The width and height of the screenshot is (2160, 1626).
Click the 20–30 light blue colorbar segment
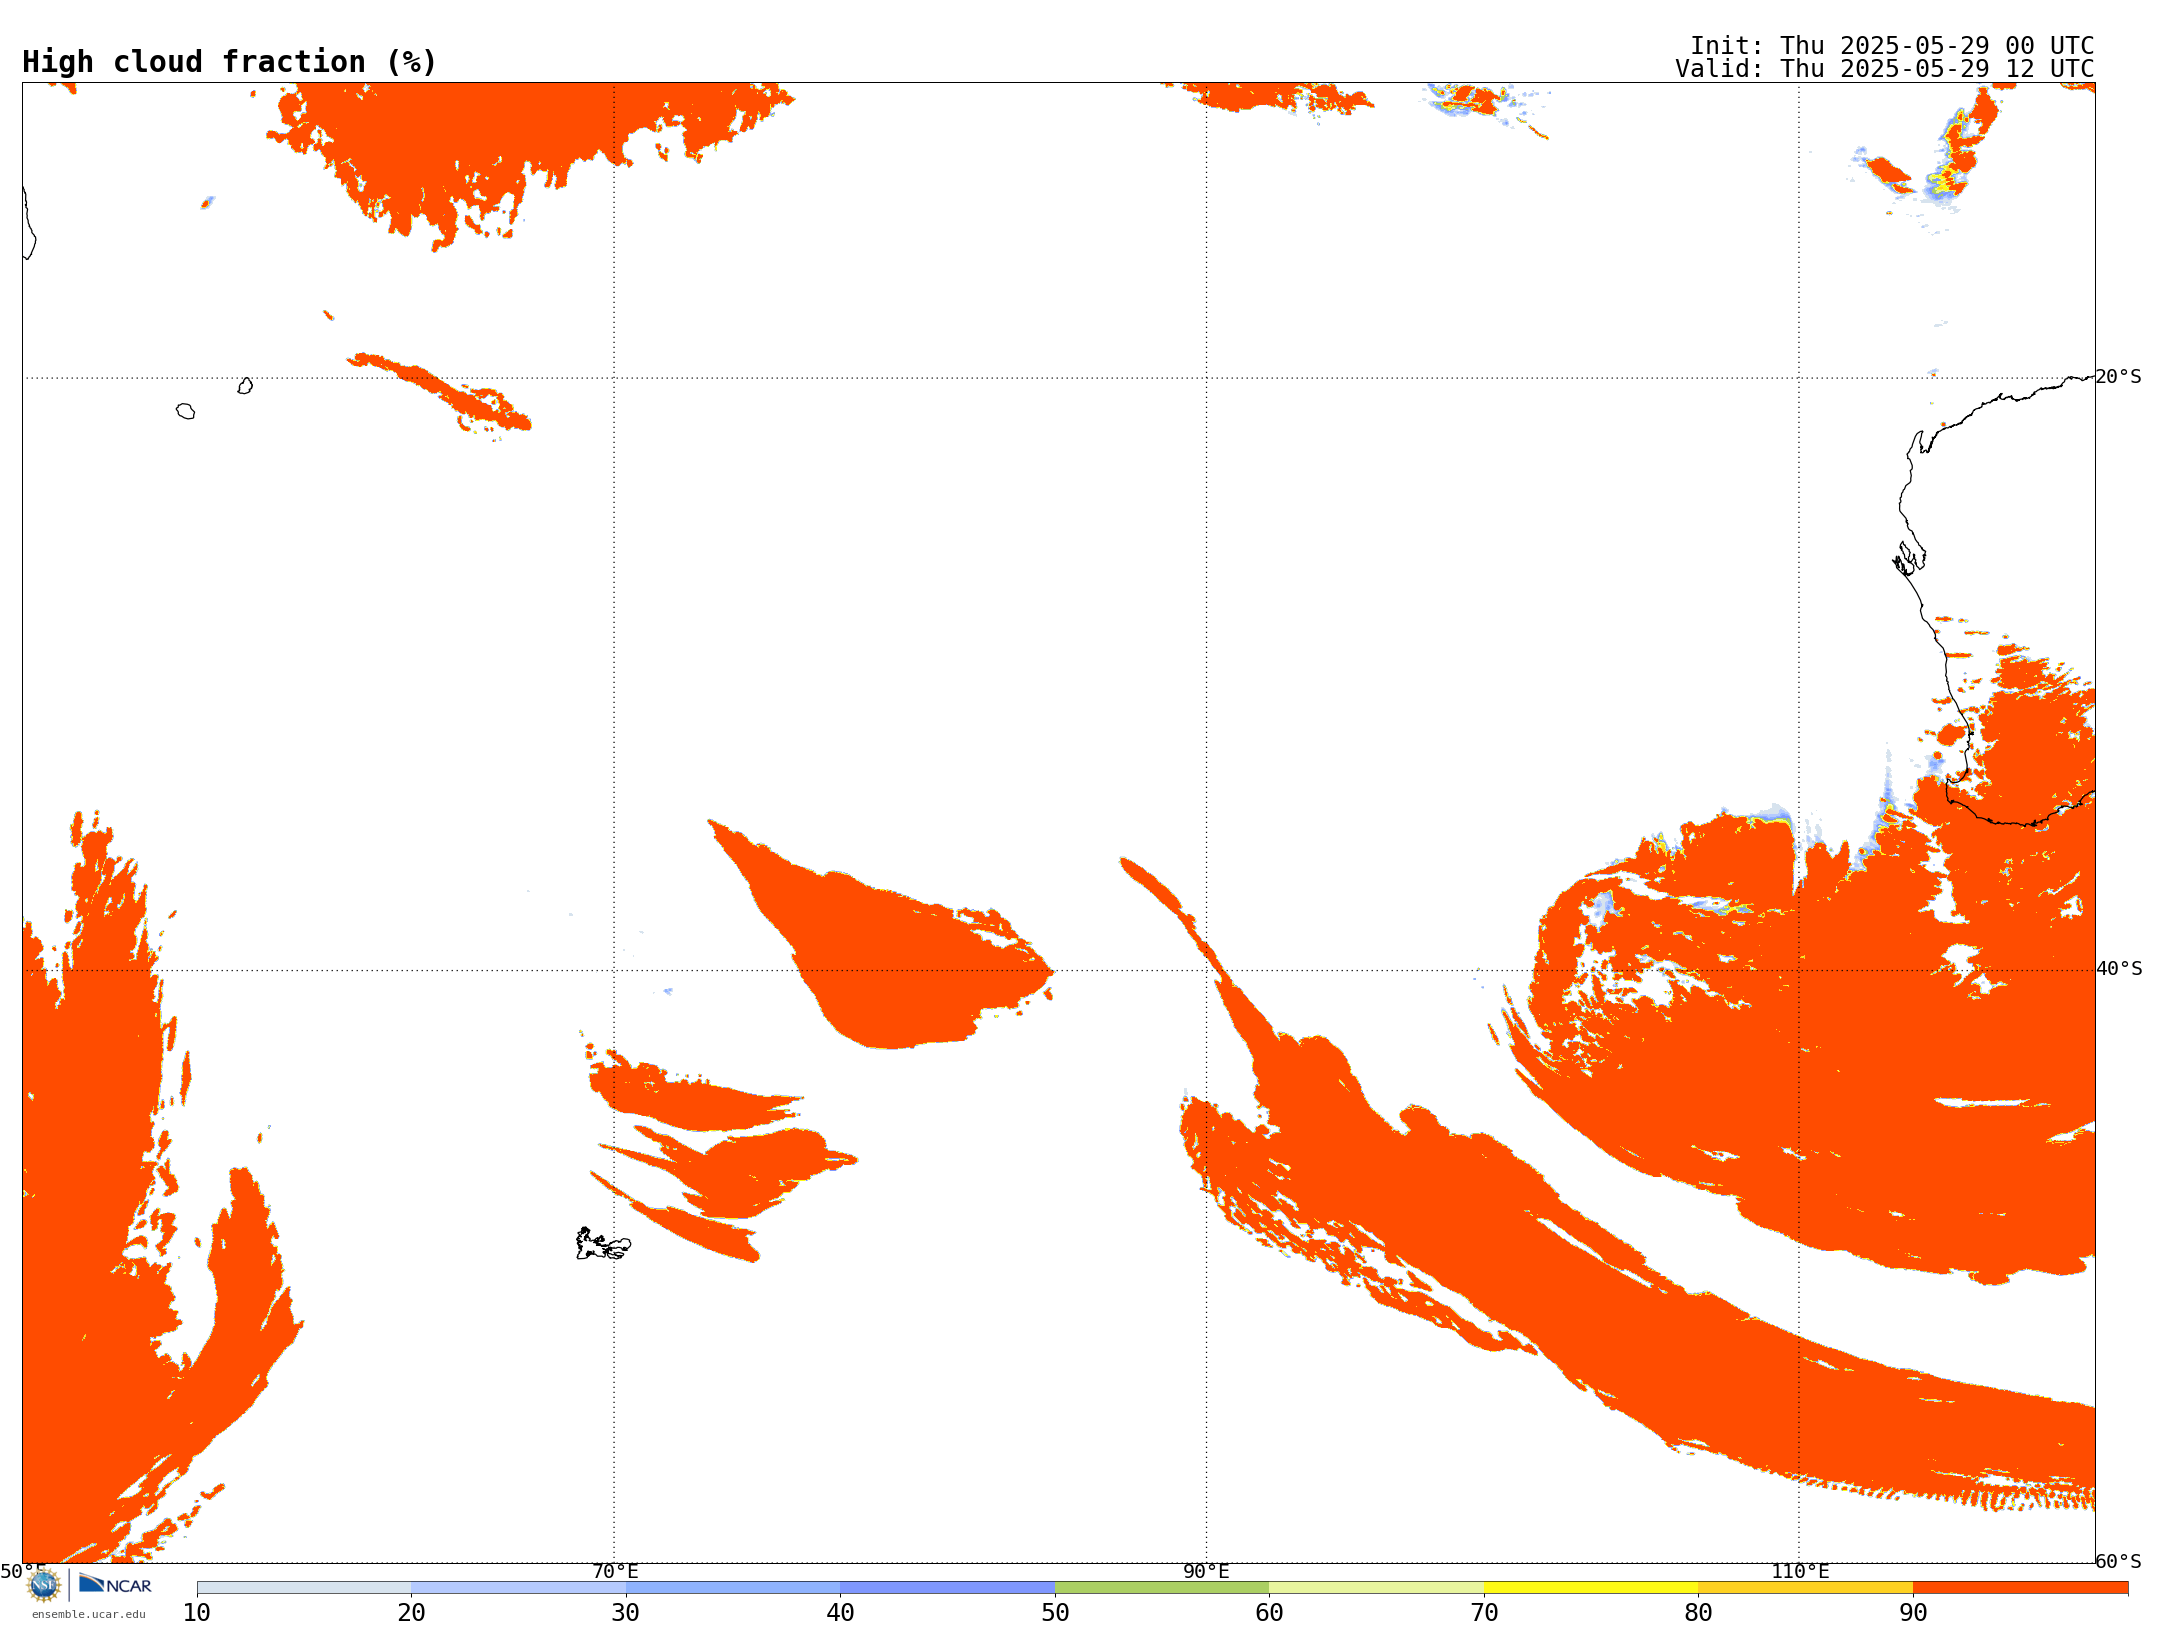coord(518,1588)
